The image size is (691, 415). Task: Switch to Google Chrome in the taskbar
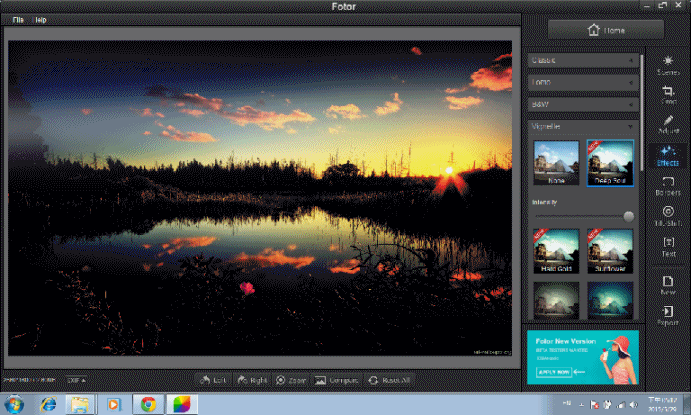(x=148, y=404)
